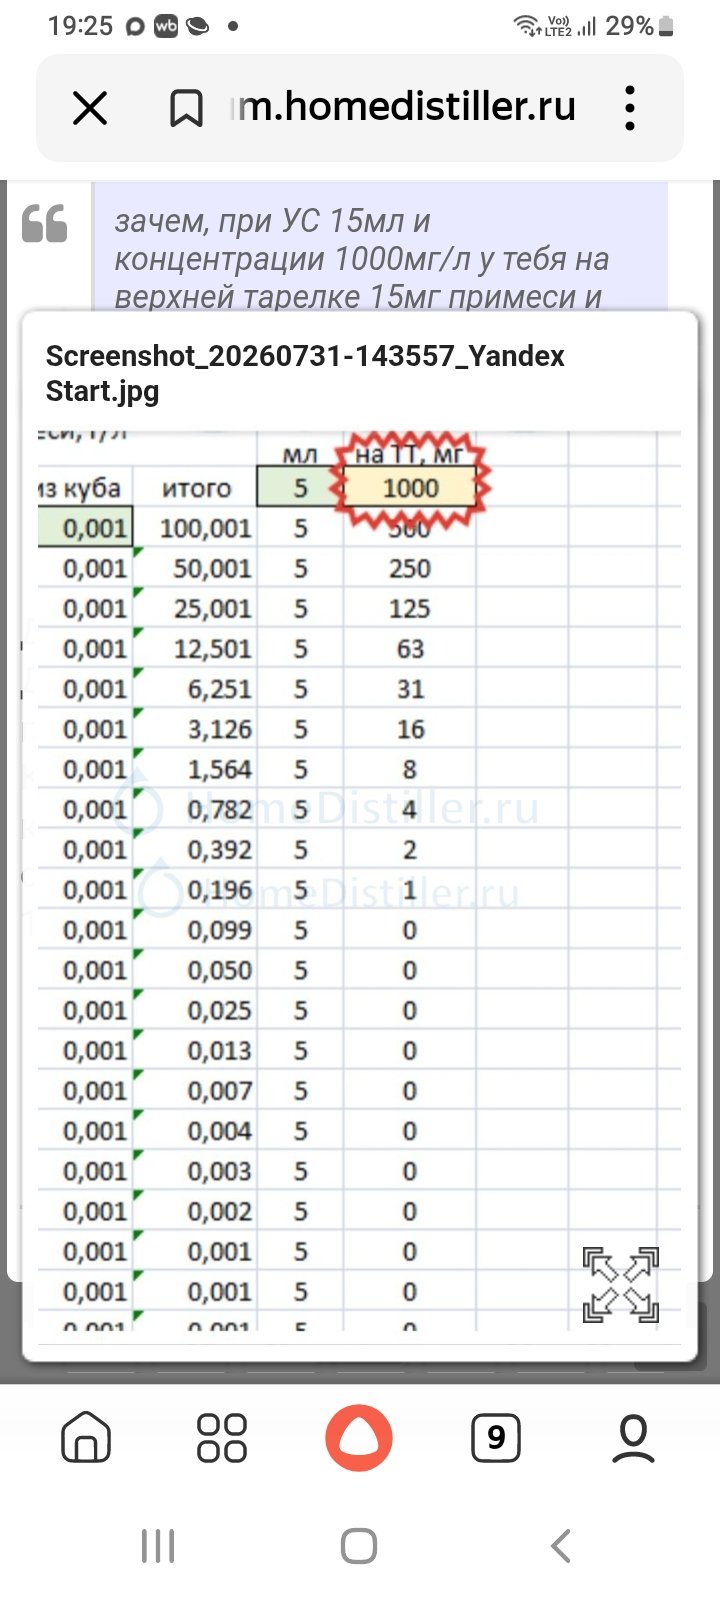Tap the quotation marks icon beside quote
720x1600 pixels.
[x=45, y=222]
